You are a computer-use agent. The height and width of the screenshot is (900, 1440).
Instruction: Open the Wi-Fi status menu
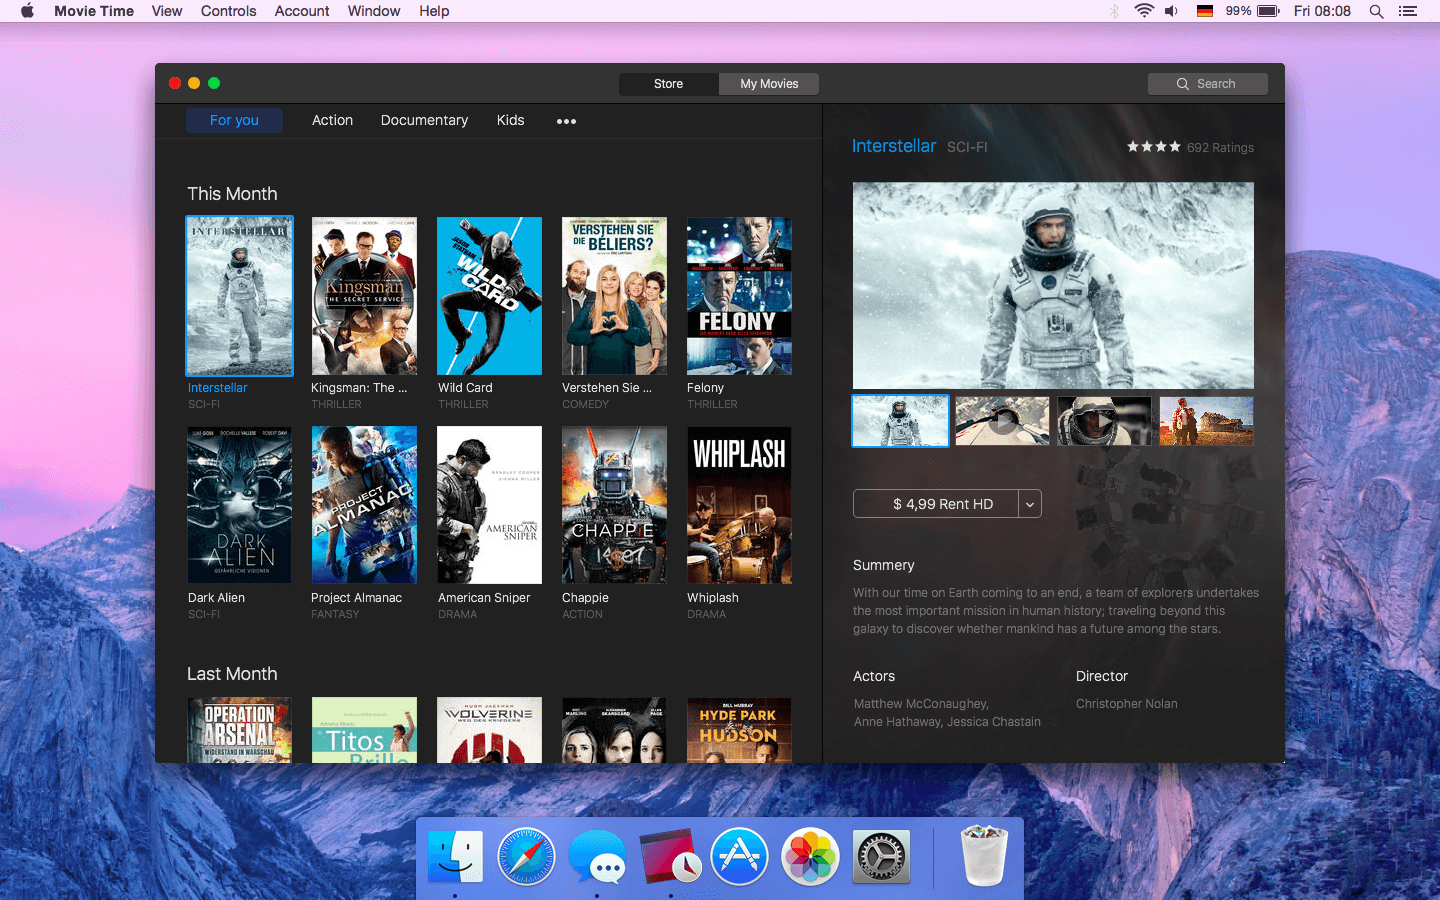(1144, 11)
